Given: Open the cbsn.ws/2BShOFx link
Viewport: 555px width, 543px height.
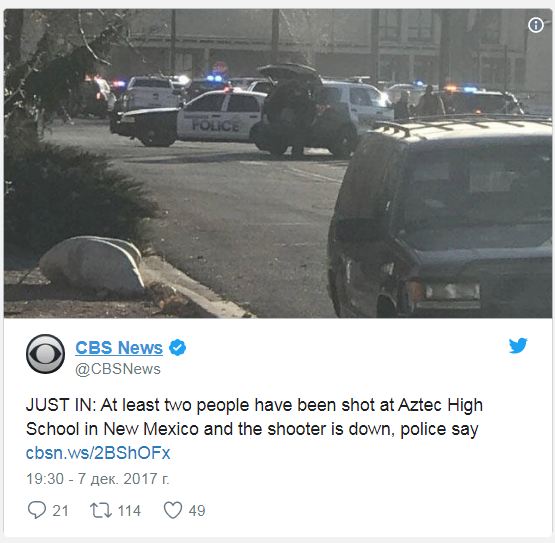Looking at the screenshot, I should [x=98, y=453].
